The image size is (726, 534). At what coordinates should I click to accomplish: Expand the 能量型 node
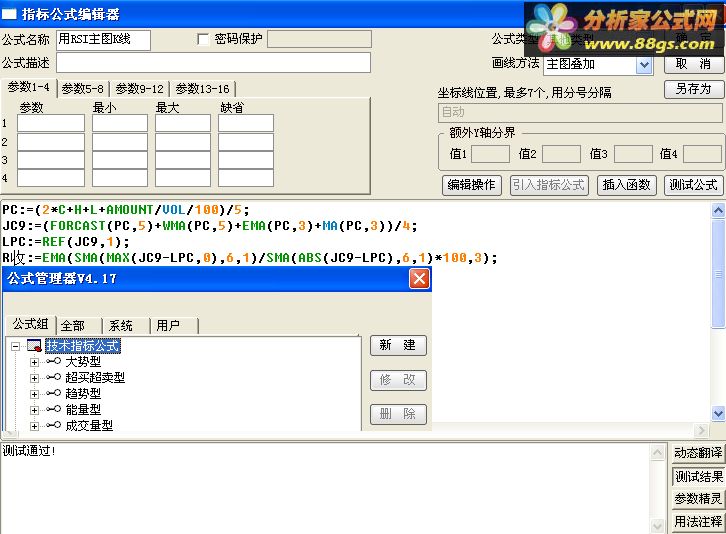(x=34, y=410)
